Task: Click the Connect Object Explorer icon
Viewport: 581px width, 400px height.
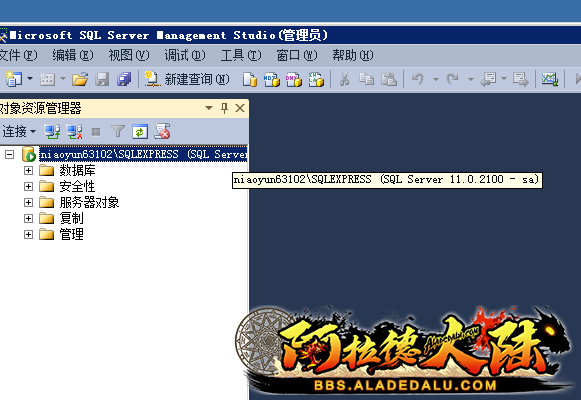Action: coord(52,131)
